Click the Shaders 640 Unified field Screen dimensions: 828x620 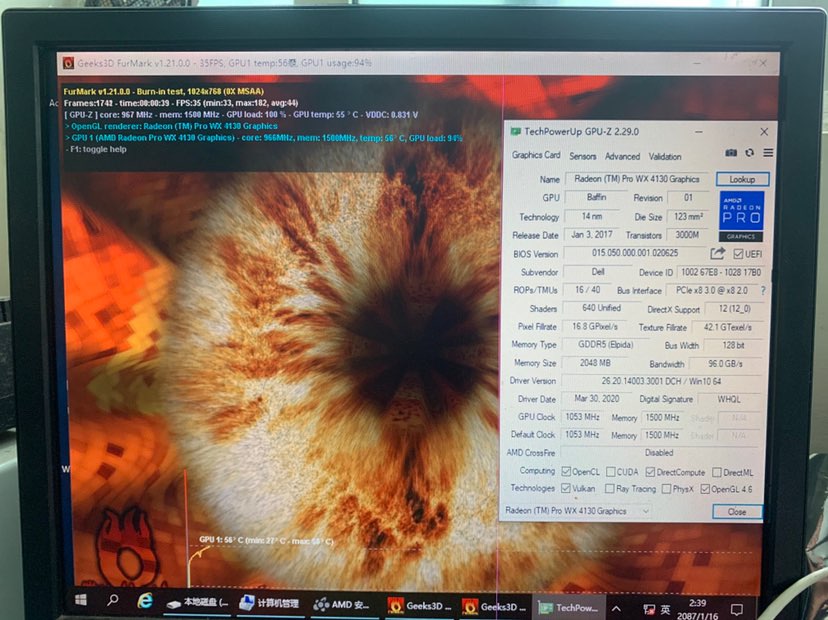tap(601, 308)
